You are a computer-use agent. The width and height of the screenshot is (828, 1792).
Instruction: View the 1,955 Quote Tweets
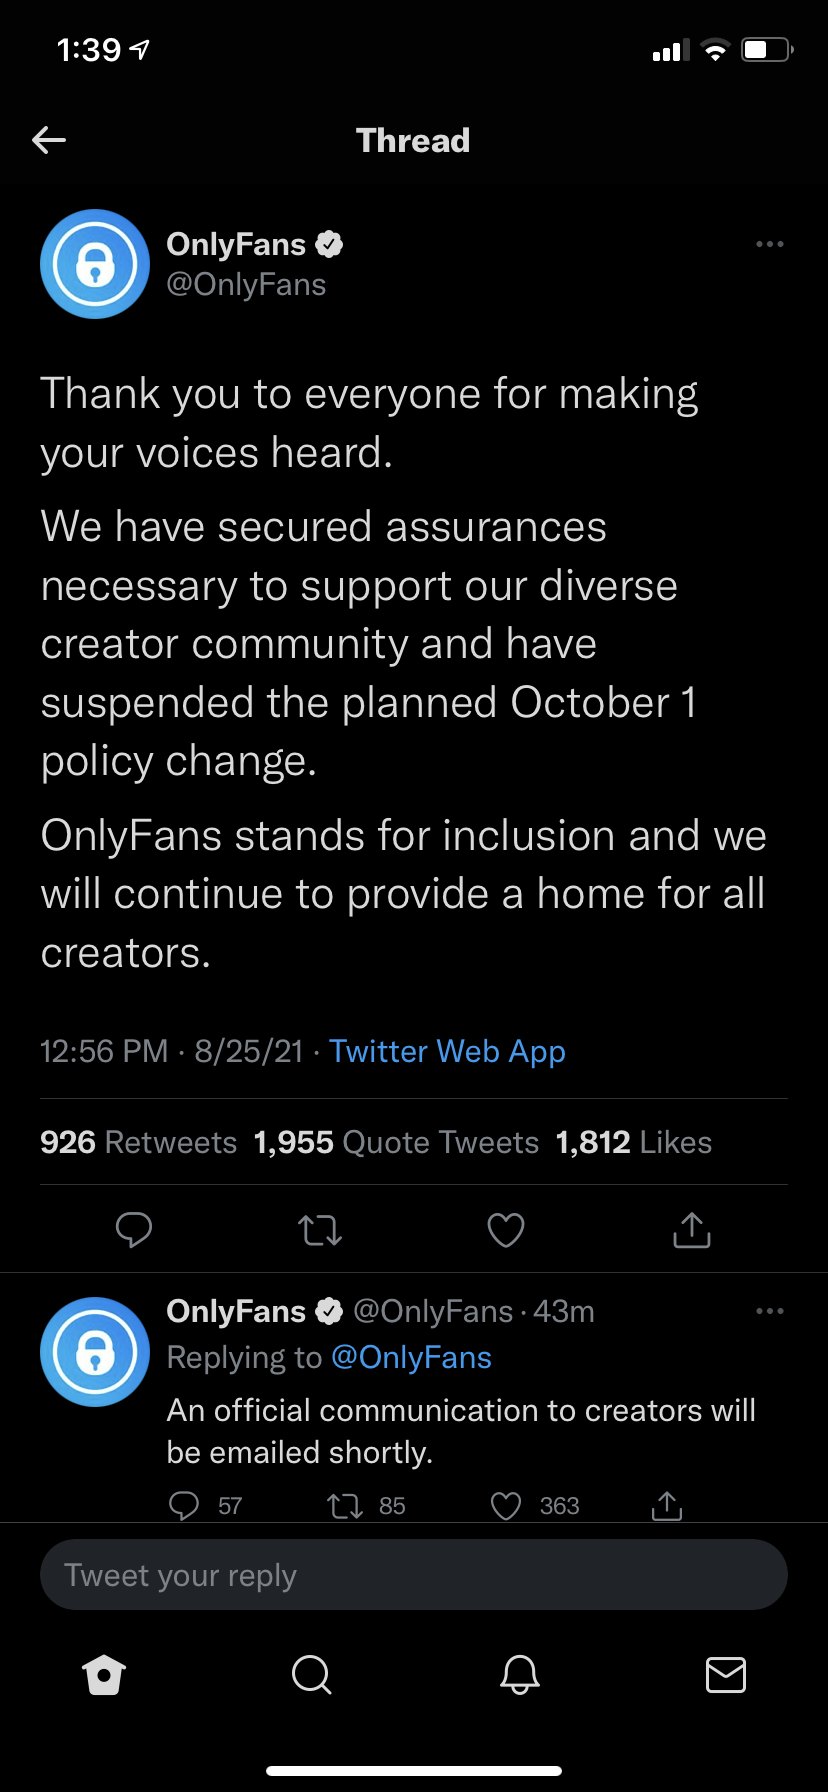pos(396,1142)
